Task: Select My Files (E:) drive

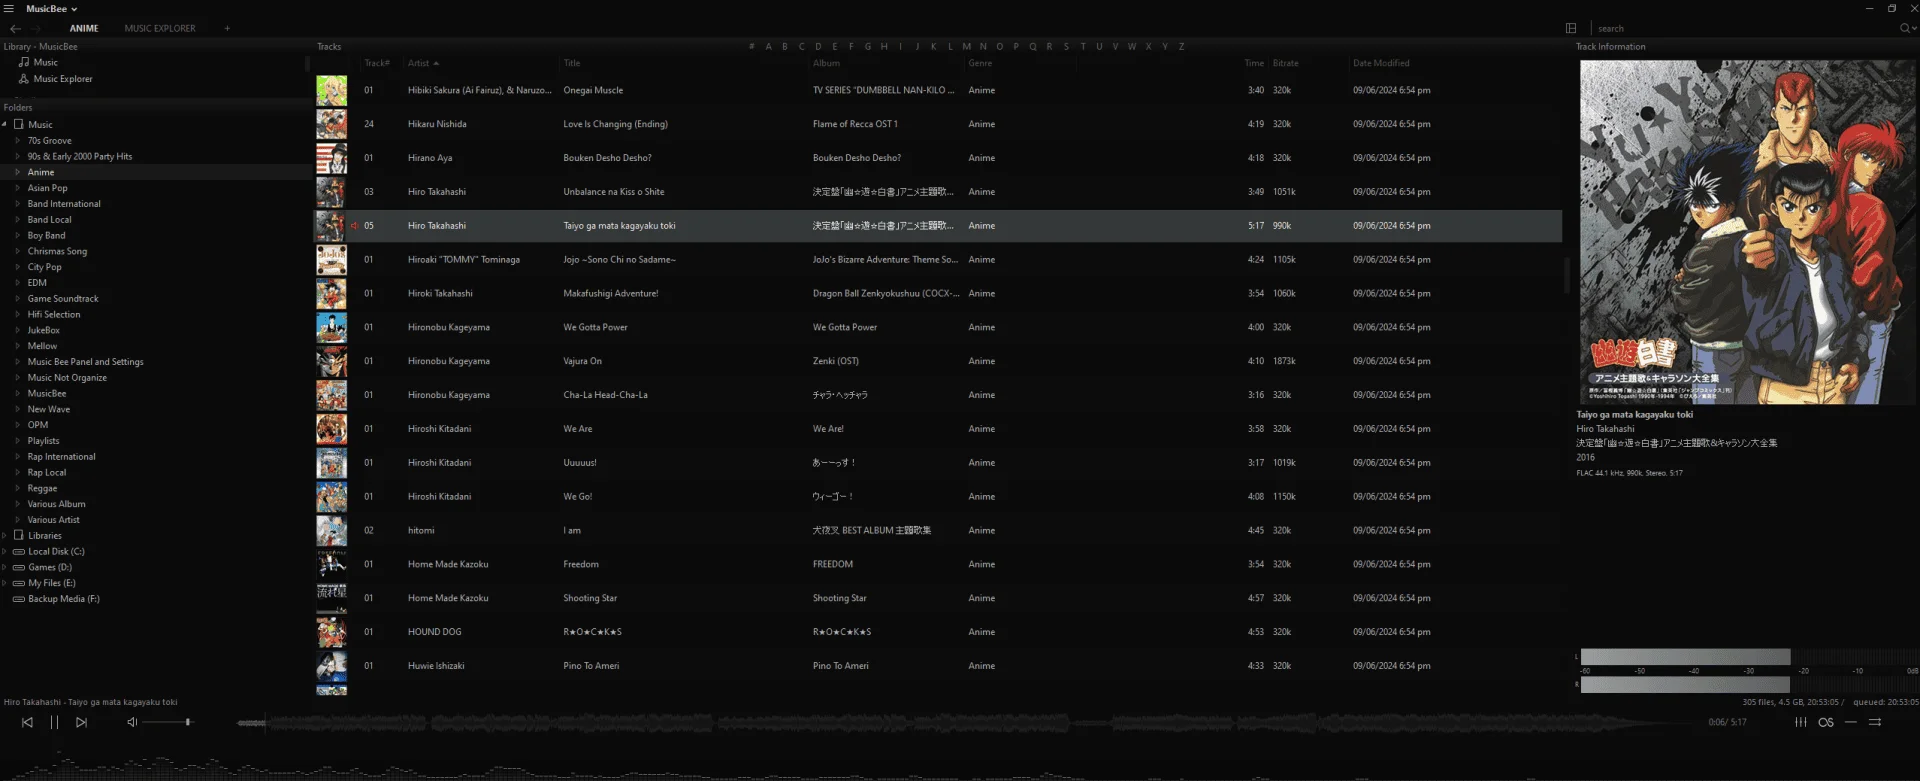Action: (x=44, y=583)
